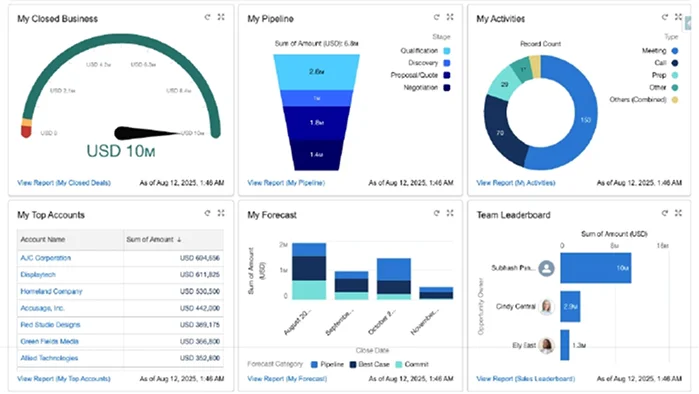
Task: Click Subhash's avatar icon in leaderboard
Action: point(546,268)
